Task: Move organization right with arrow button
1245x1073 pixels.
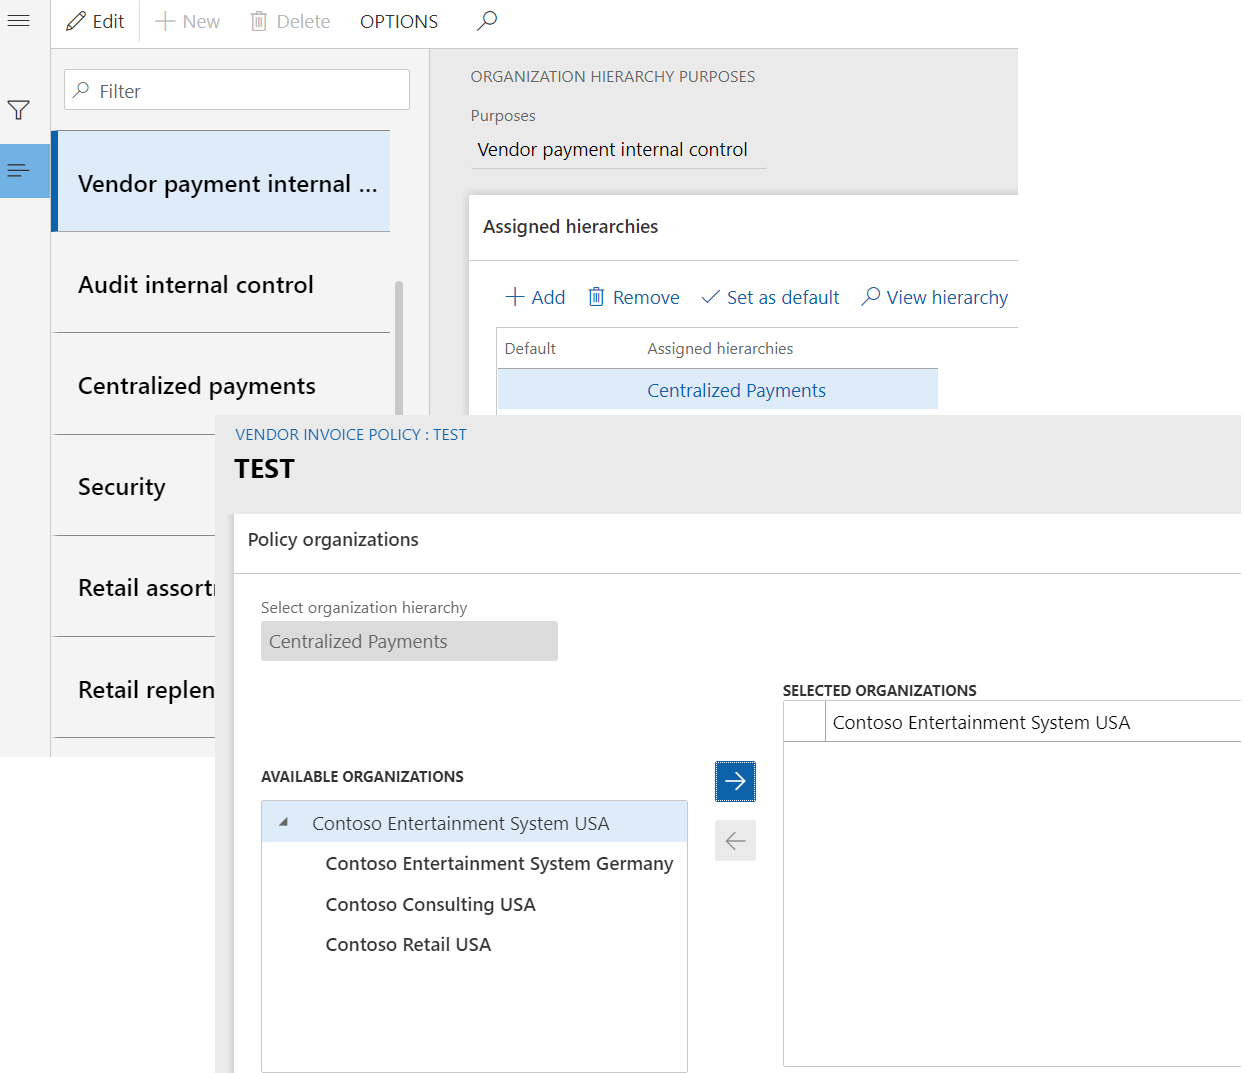Action: point(735,781)
